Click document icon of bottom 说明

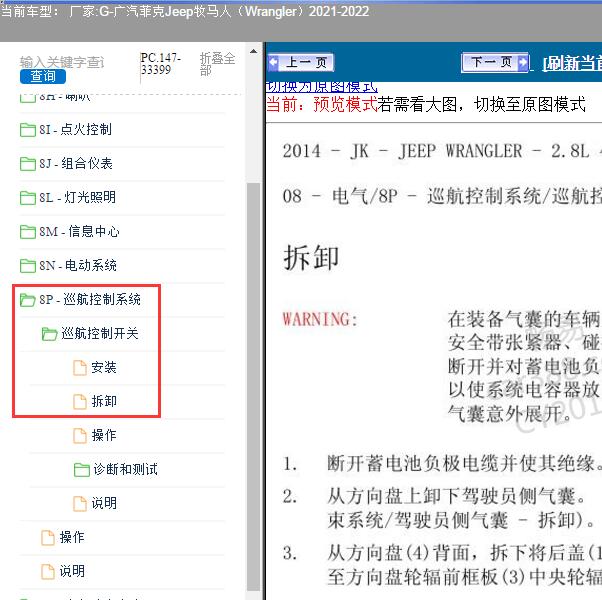(x=48, y=571)
